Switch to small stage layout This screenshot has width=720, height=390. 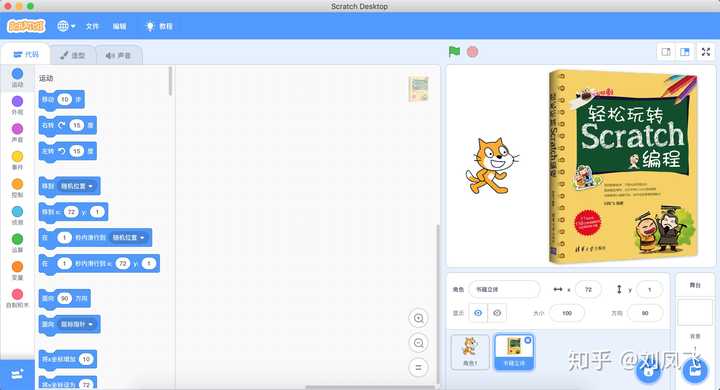(x=666, y=52)
